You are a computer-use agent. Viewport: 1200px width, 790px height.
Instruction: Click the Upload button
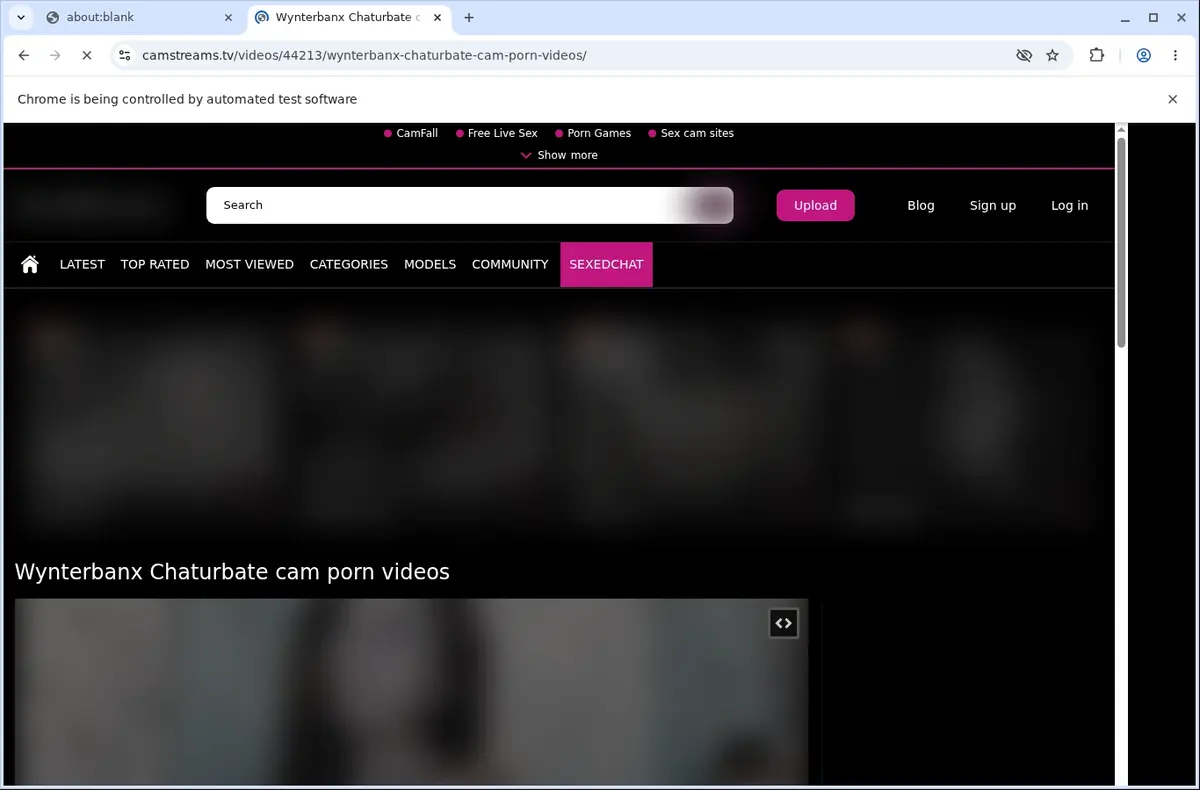(815, 205)
